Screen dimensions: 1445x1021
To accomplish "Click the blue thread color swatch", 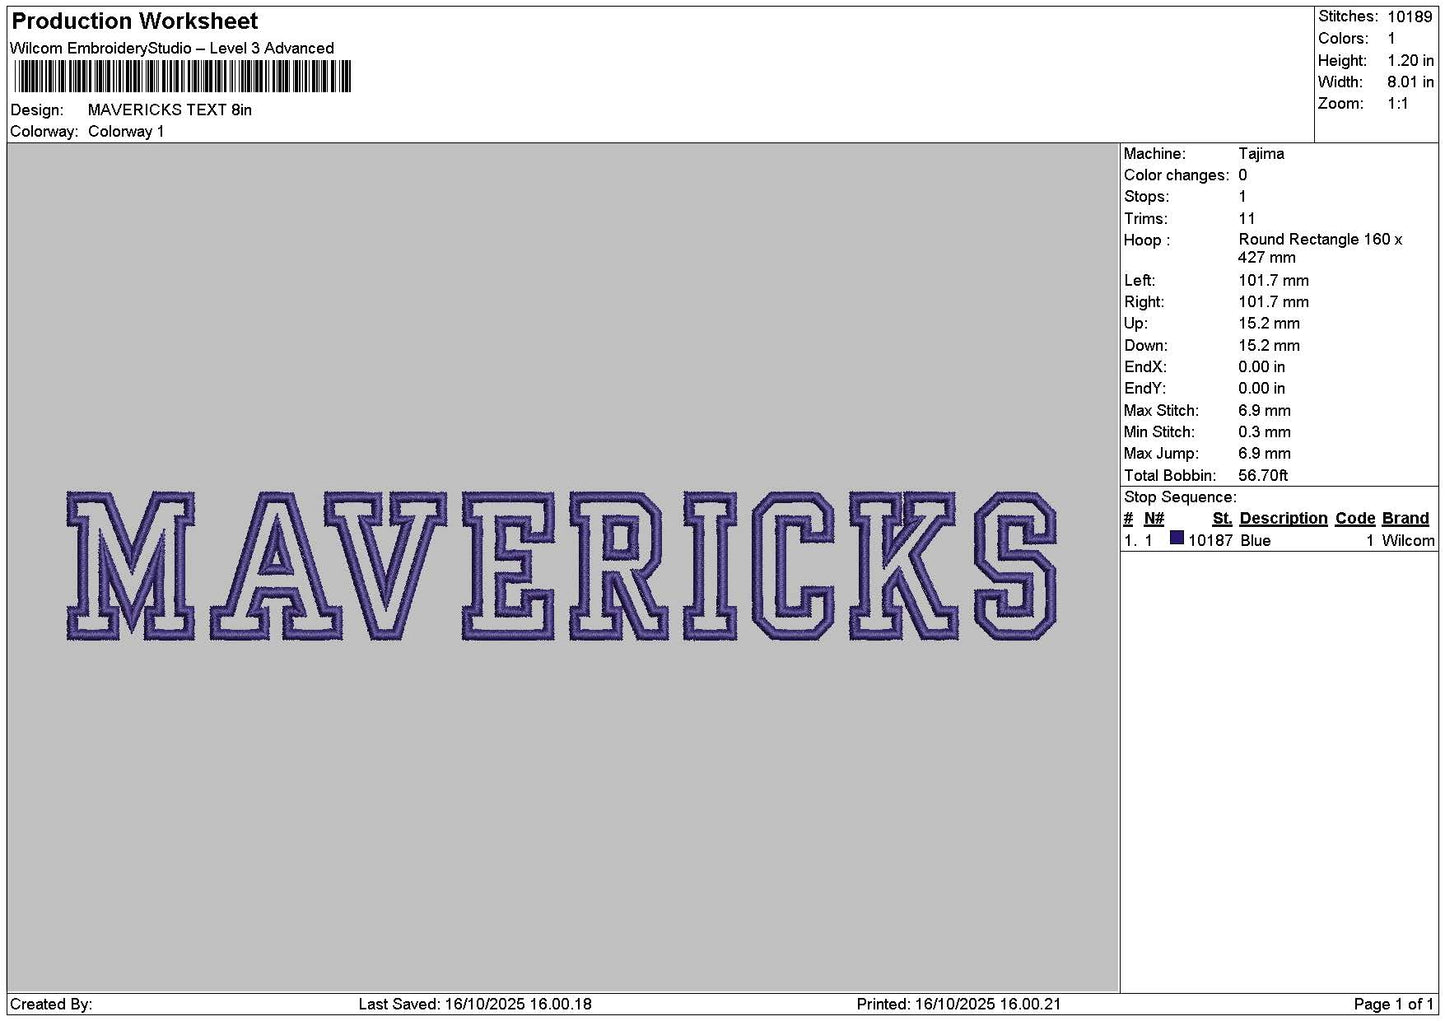I will [x=1177, y=539].
